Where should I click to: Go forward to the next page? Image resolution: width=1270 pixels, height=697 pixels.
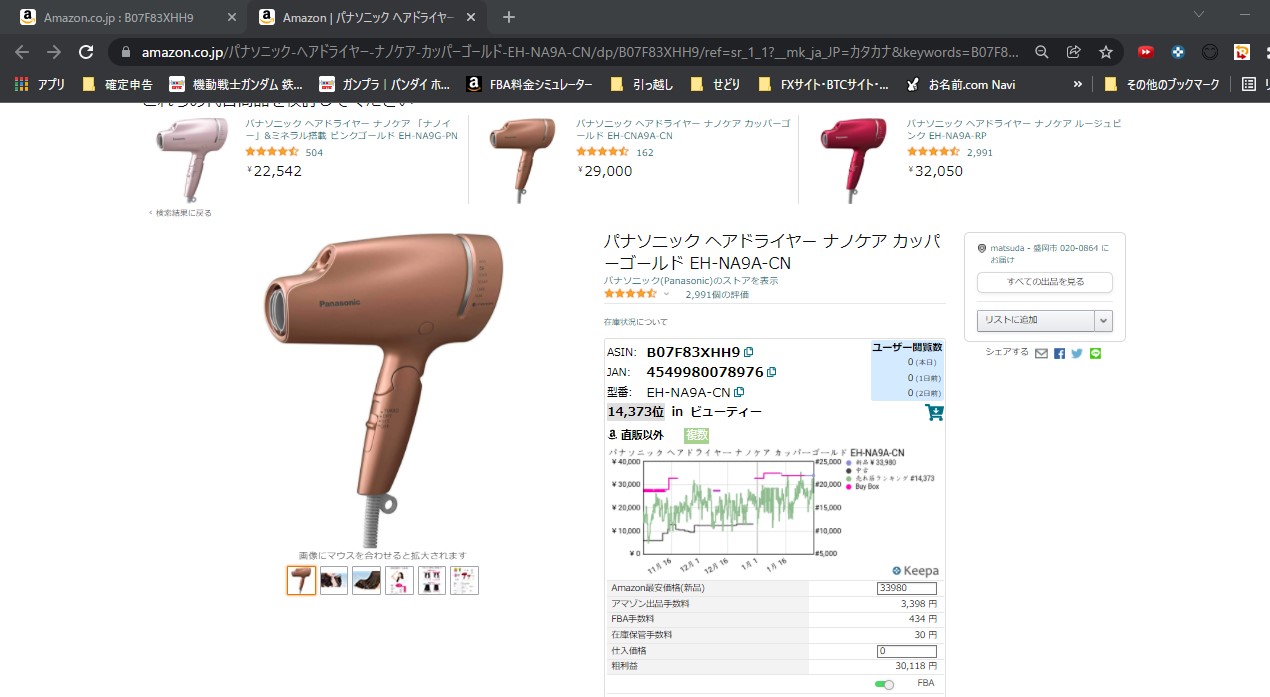pyautogui.click(x=54, y=52)
